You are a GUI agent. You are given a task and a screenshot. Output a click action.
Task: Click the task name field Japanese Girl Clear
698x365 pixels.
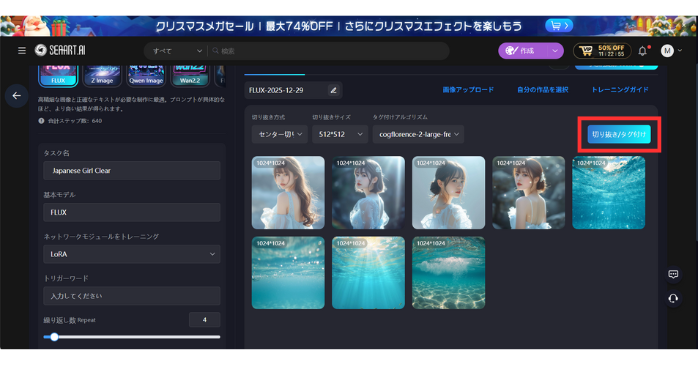tap(132, 170)
